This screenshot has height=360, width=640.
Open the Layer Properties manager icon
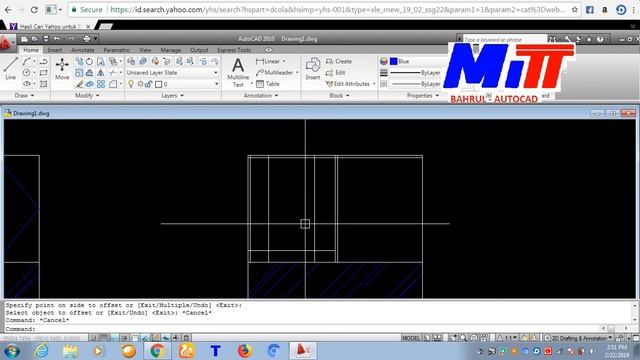tap(131, 61)
